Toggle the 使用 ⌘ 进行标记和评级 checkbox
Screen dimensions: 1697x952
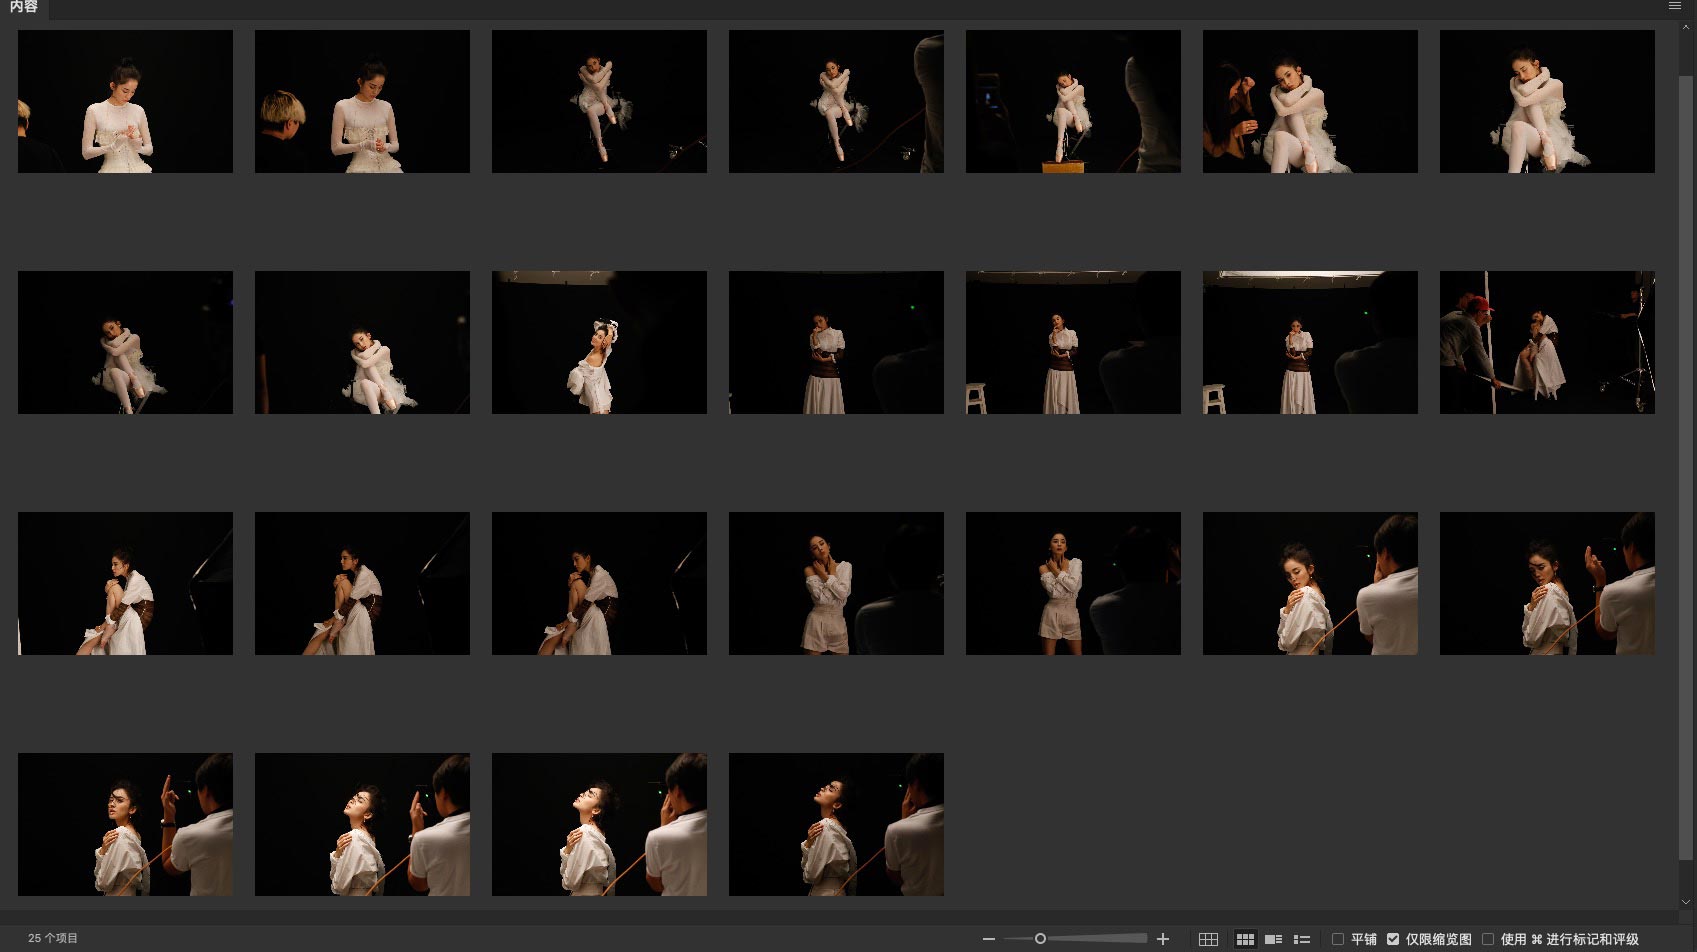click(1488, 939)
